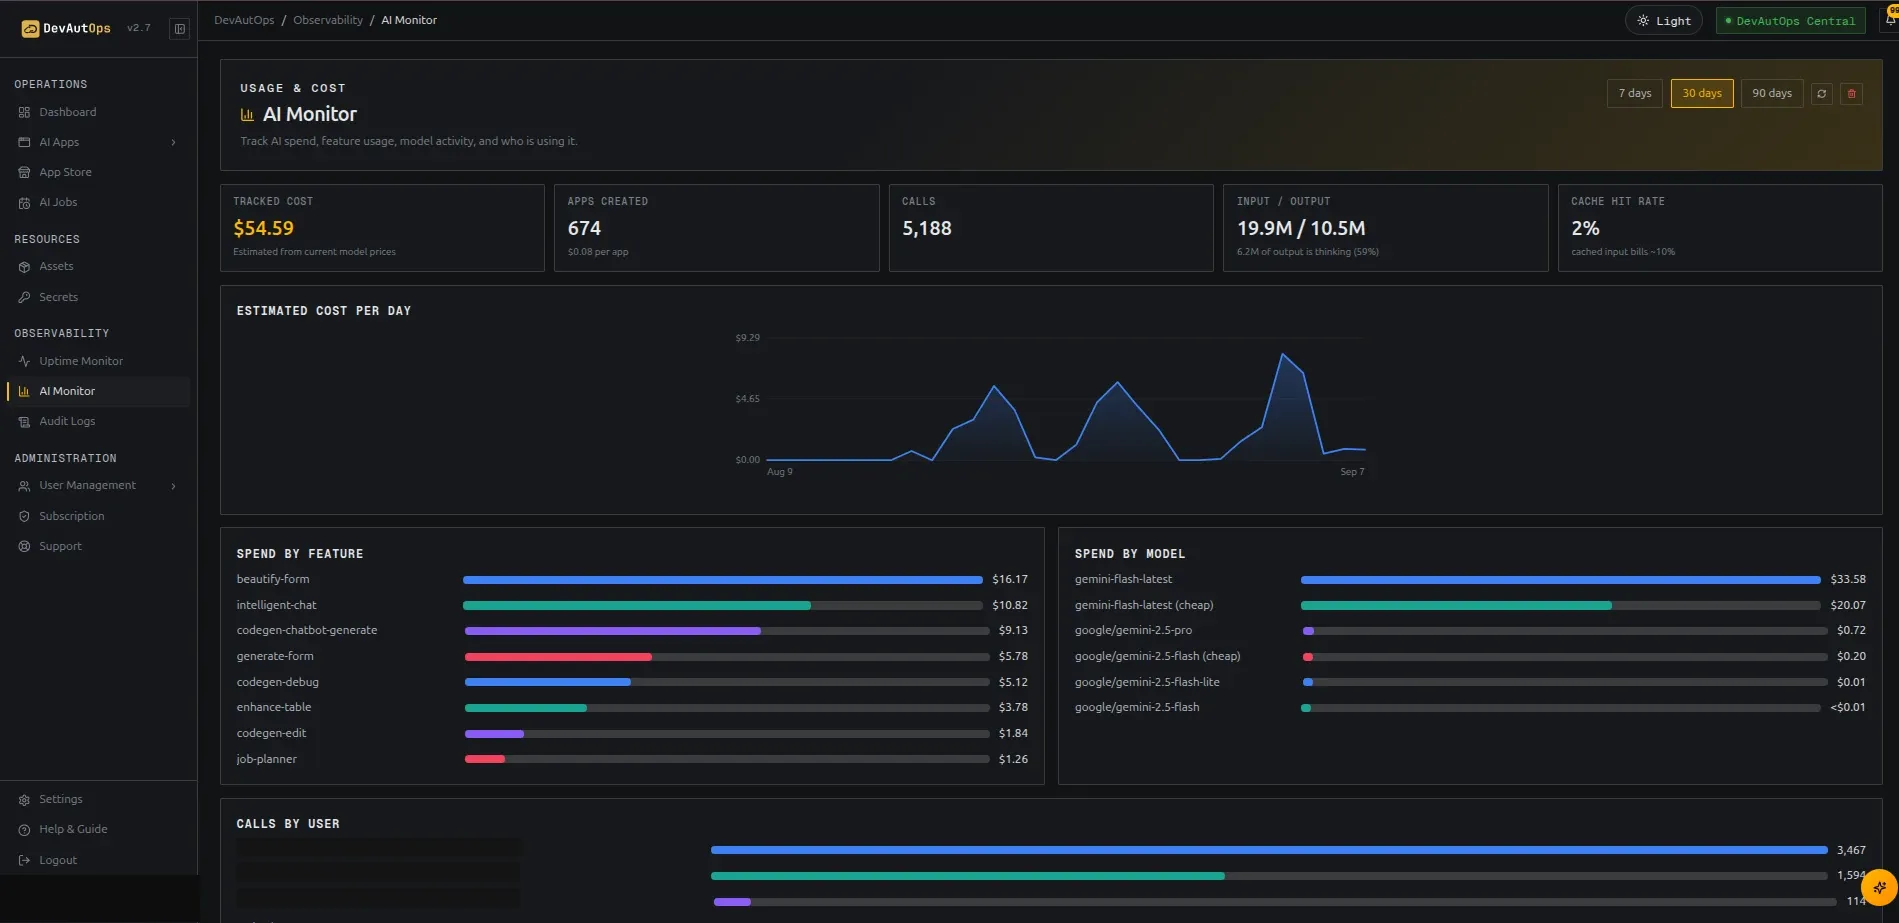1899x923 pixels.
Task: Select the 90 days range
Action: (x=1772, y=94)
